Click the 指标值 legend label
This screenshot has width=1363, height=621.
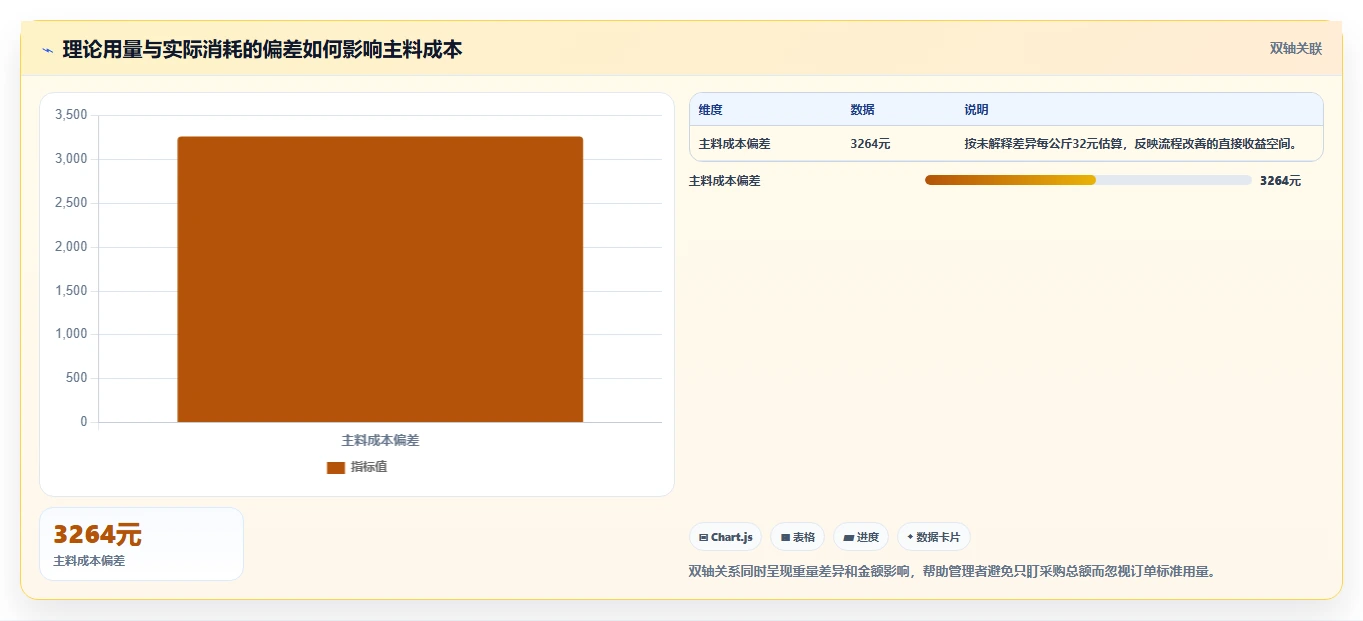pyautogui.click(x=368, y=467)
